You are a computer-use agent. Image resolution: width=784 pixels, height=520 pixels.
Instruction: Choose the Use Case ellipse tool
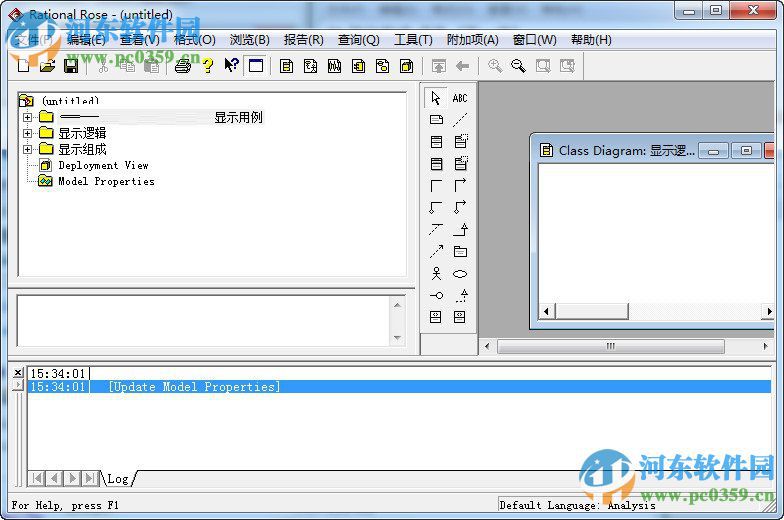[x=460, y=274]
